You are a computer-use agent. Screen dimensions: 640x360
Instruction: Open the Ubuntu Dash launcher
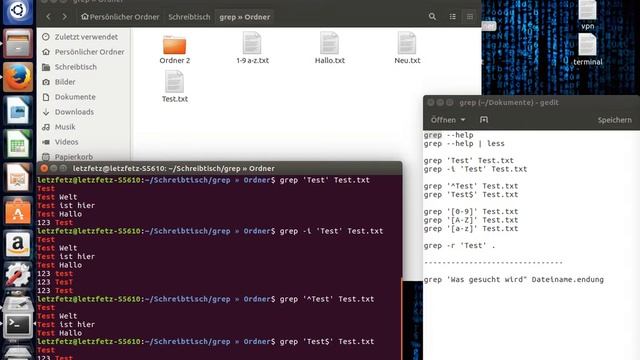click(18, 11)
